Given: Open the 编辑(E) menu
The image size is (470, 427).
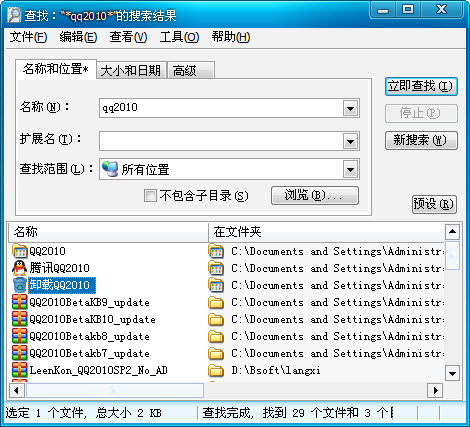Looking at the screenshot, I should pos(78,37).
